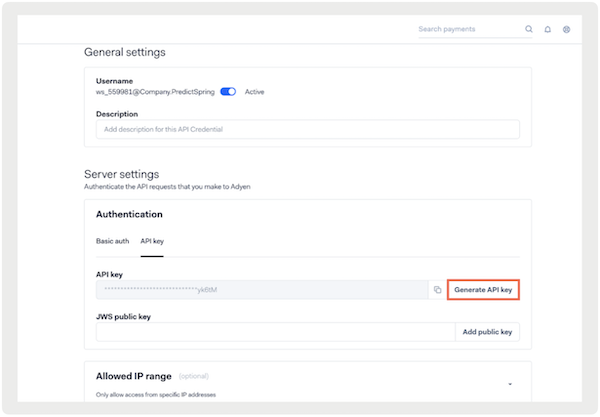Click the Authentication section title
The height and width of the screenshot is (417, 600).
129,214
